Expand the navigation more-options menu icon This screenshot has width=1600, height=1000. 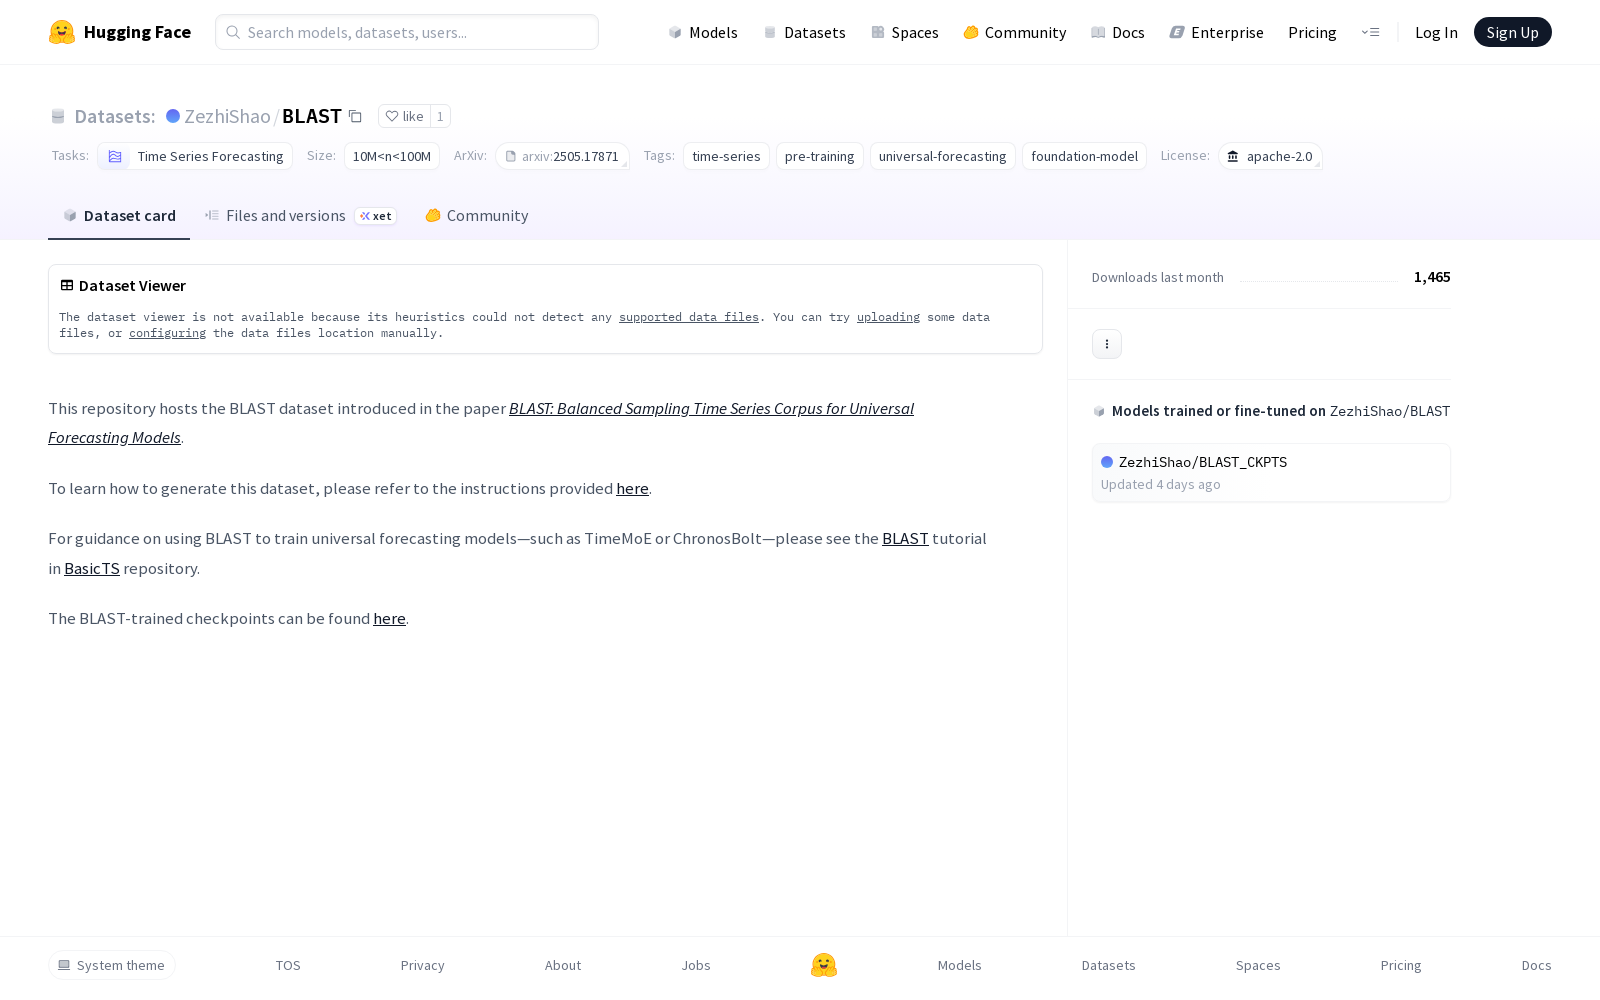[x=1370, y=32]
